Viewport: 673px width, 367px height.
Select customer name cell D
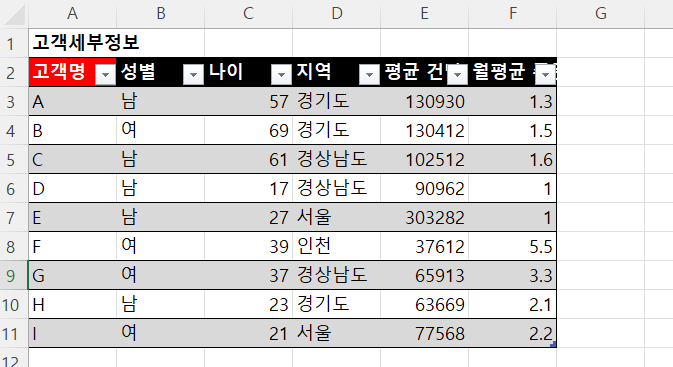(73, 188)
